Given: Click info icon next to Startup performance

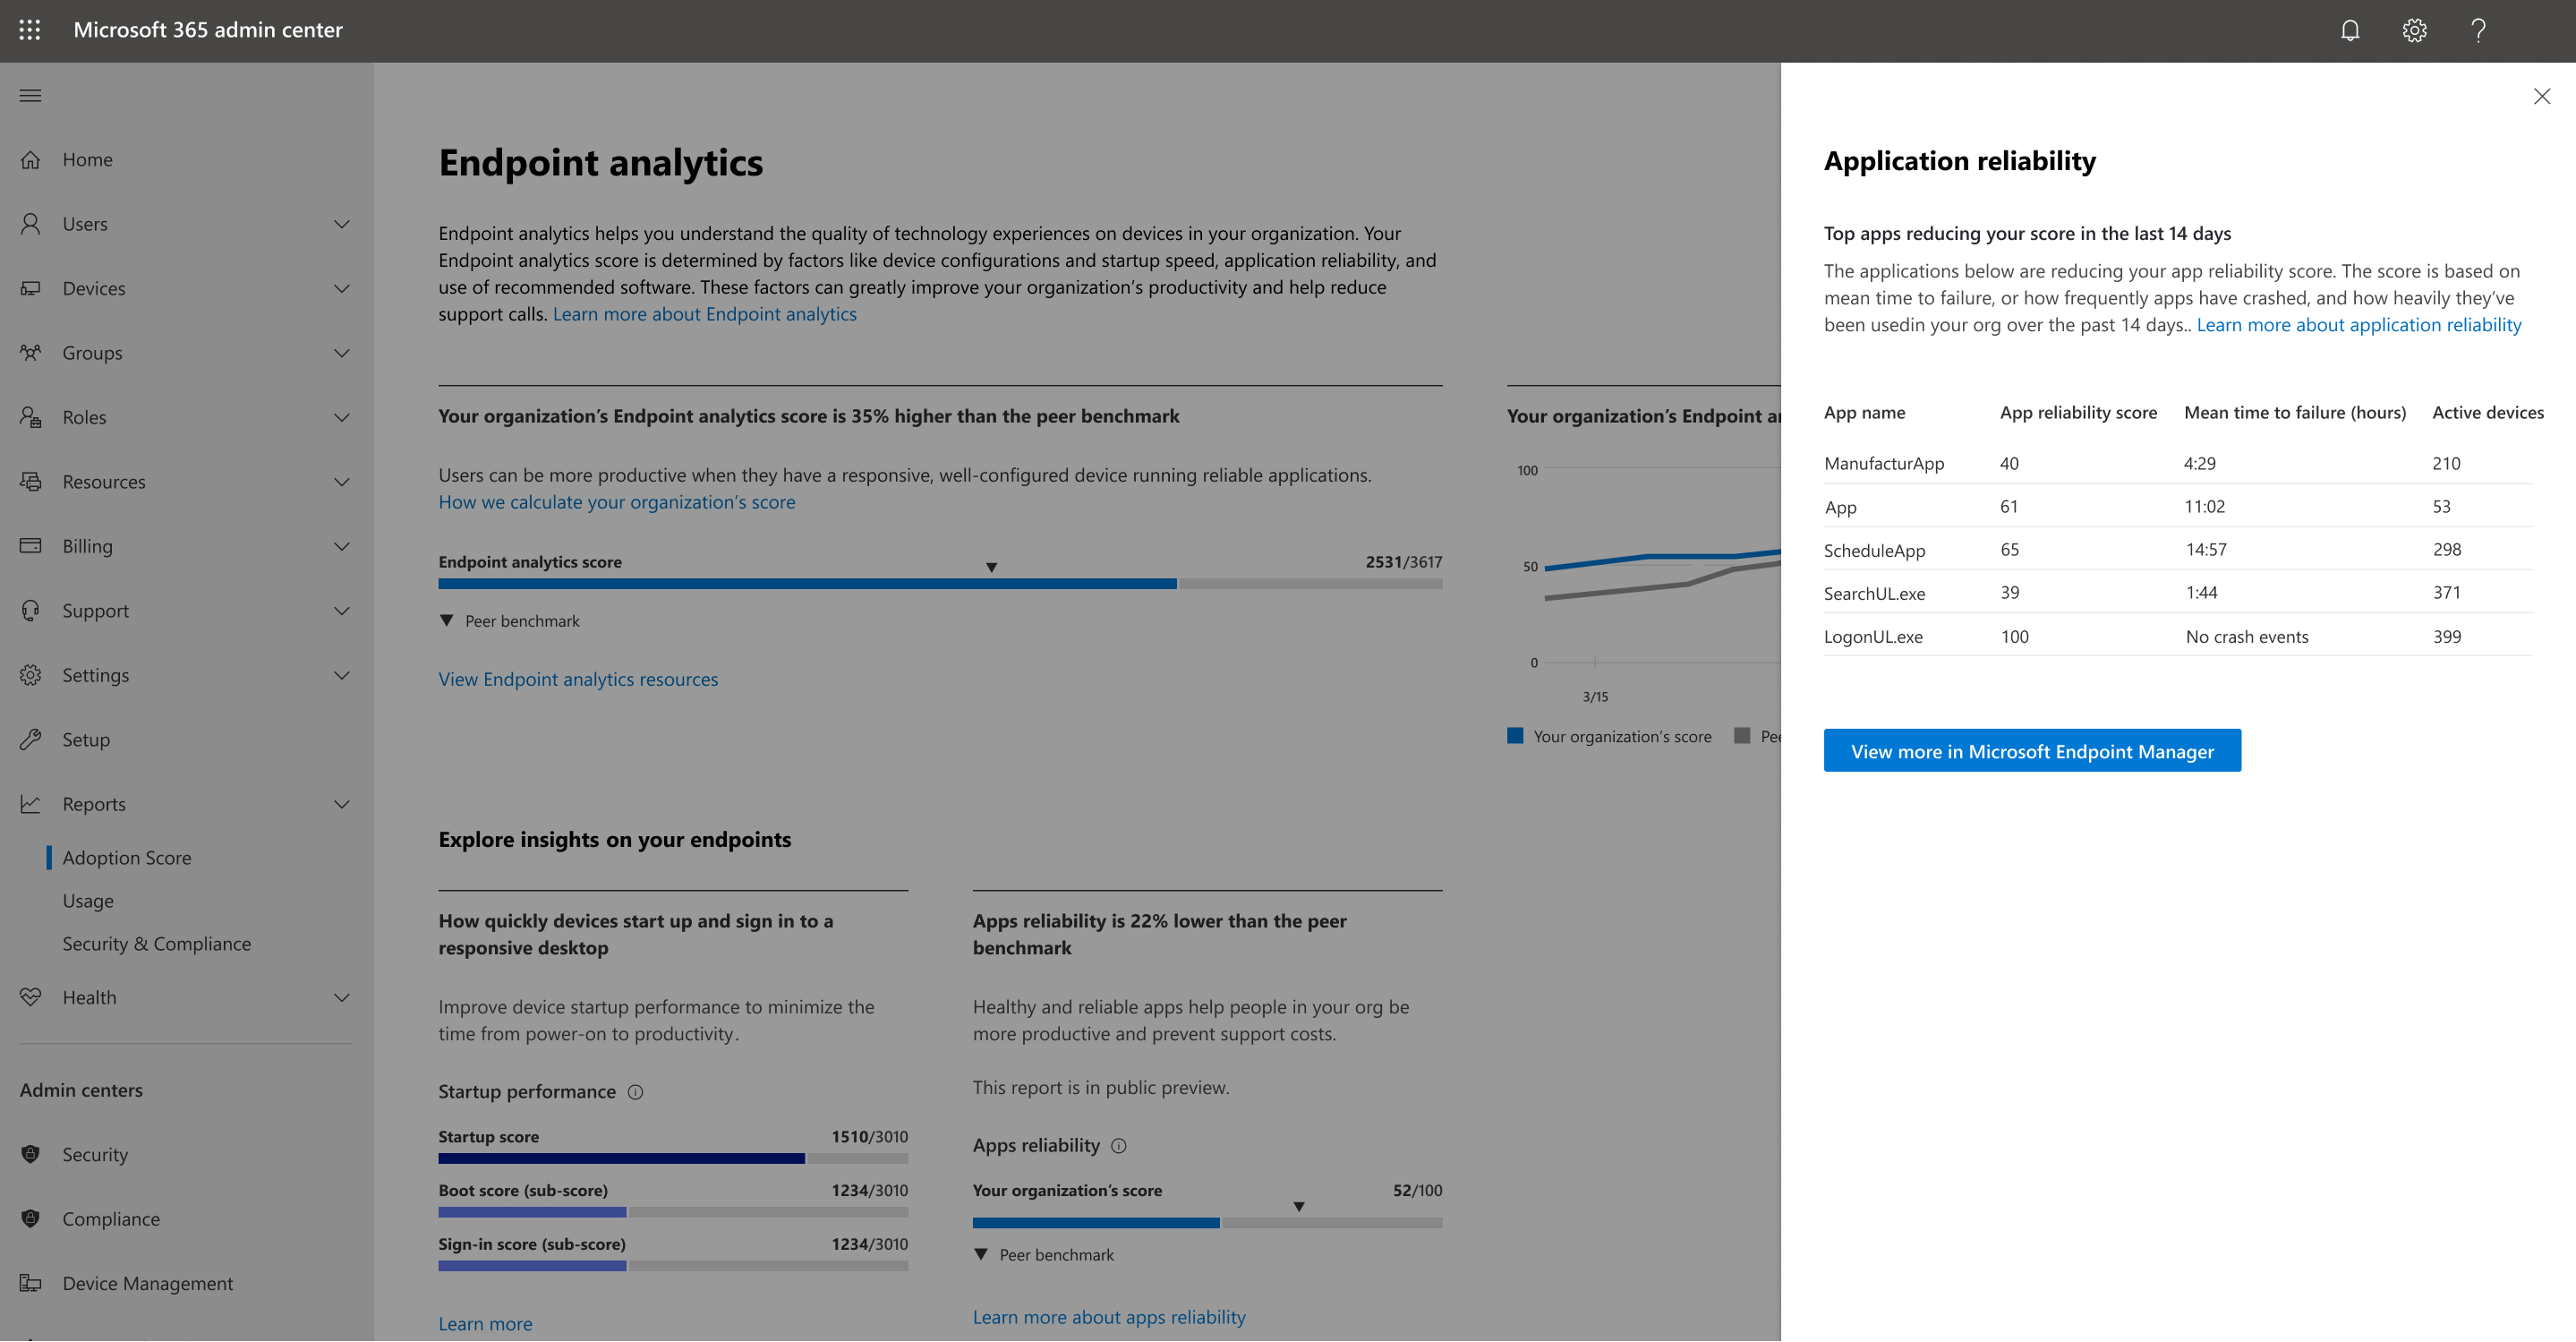Looking at the screenshot, I should tap(635, 1092).
